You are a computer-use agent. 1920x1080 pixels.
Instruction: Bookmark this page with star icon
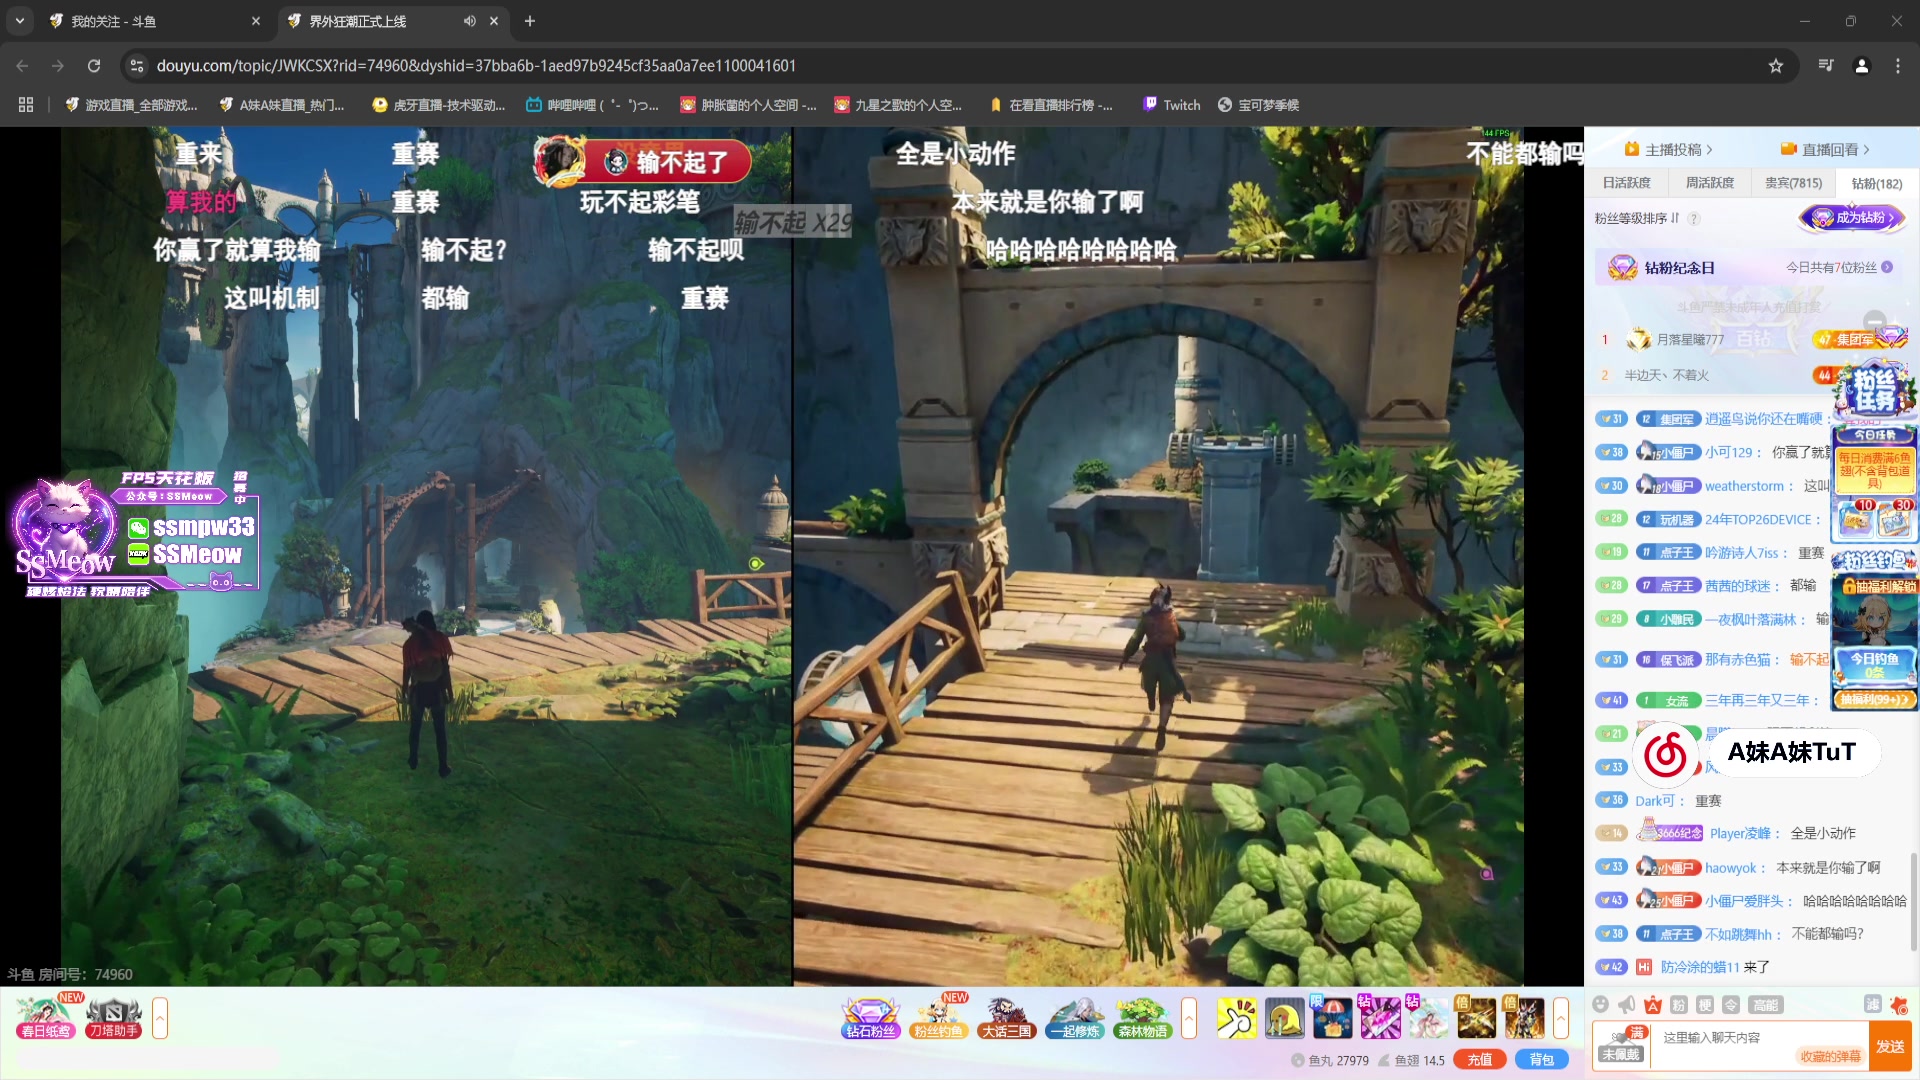1776,66
